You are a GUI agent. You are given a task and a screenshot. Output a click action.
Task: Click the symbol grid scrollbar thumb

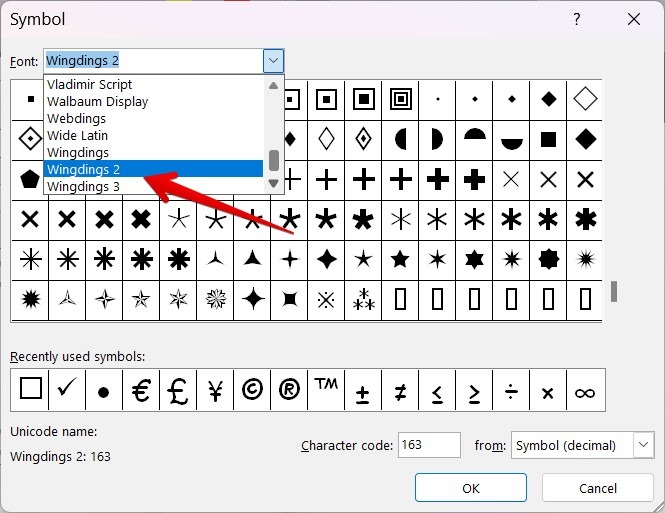pos(614,291)
